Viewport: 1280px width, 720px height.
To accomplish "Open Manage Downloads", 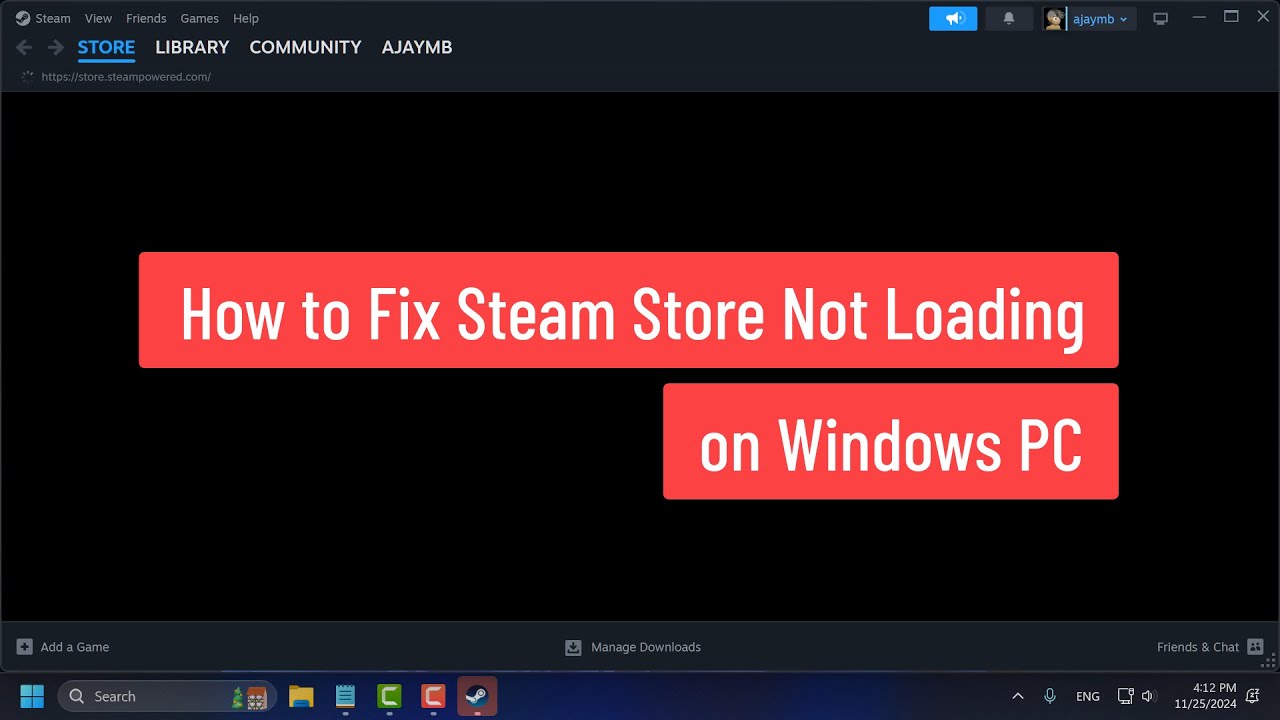I will (646, 647).
